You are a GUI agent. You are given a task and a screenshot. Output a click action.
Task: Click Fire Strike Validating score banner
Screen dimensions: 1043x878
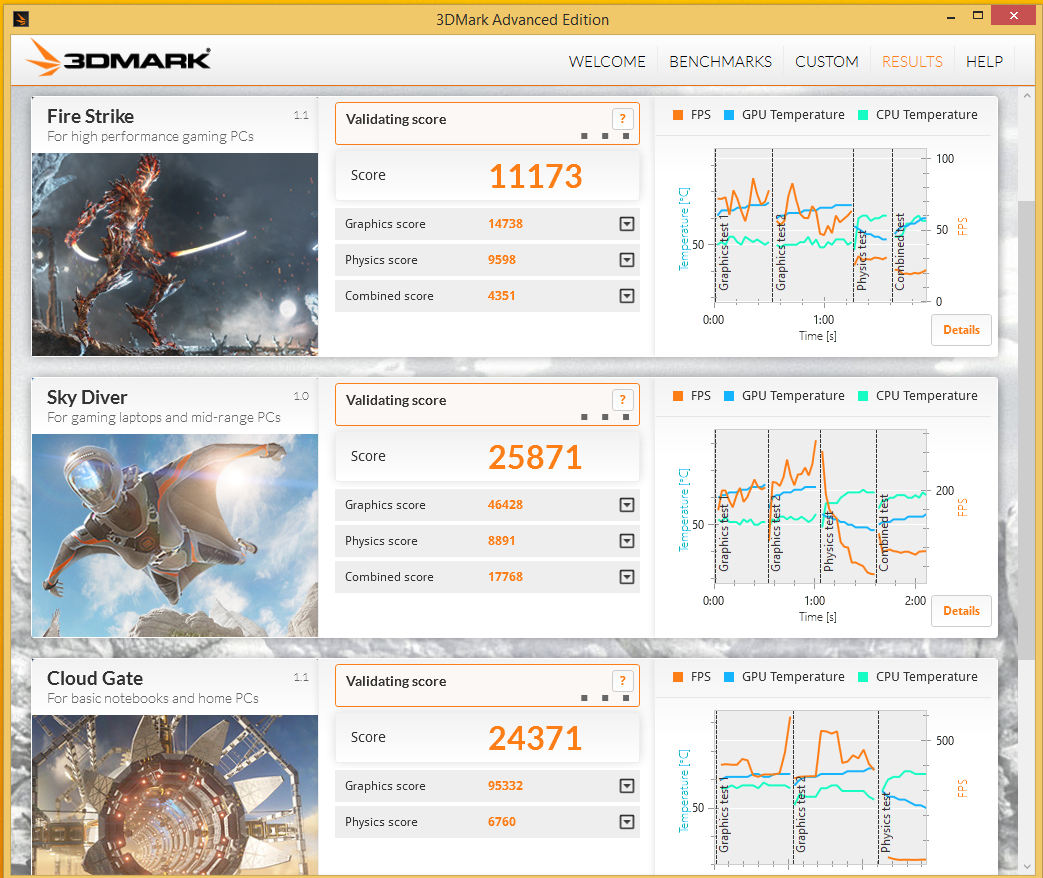(487, 123)
